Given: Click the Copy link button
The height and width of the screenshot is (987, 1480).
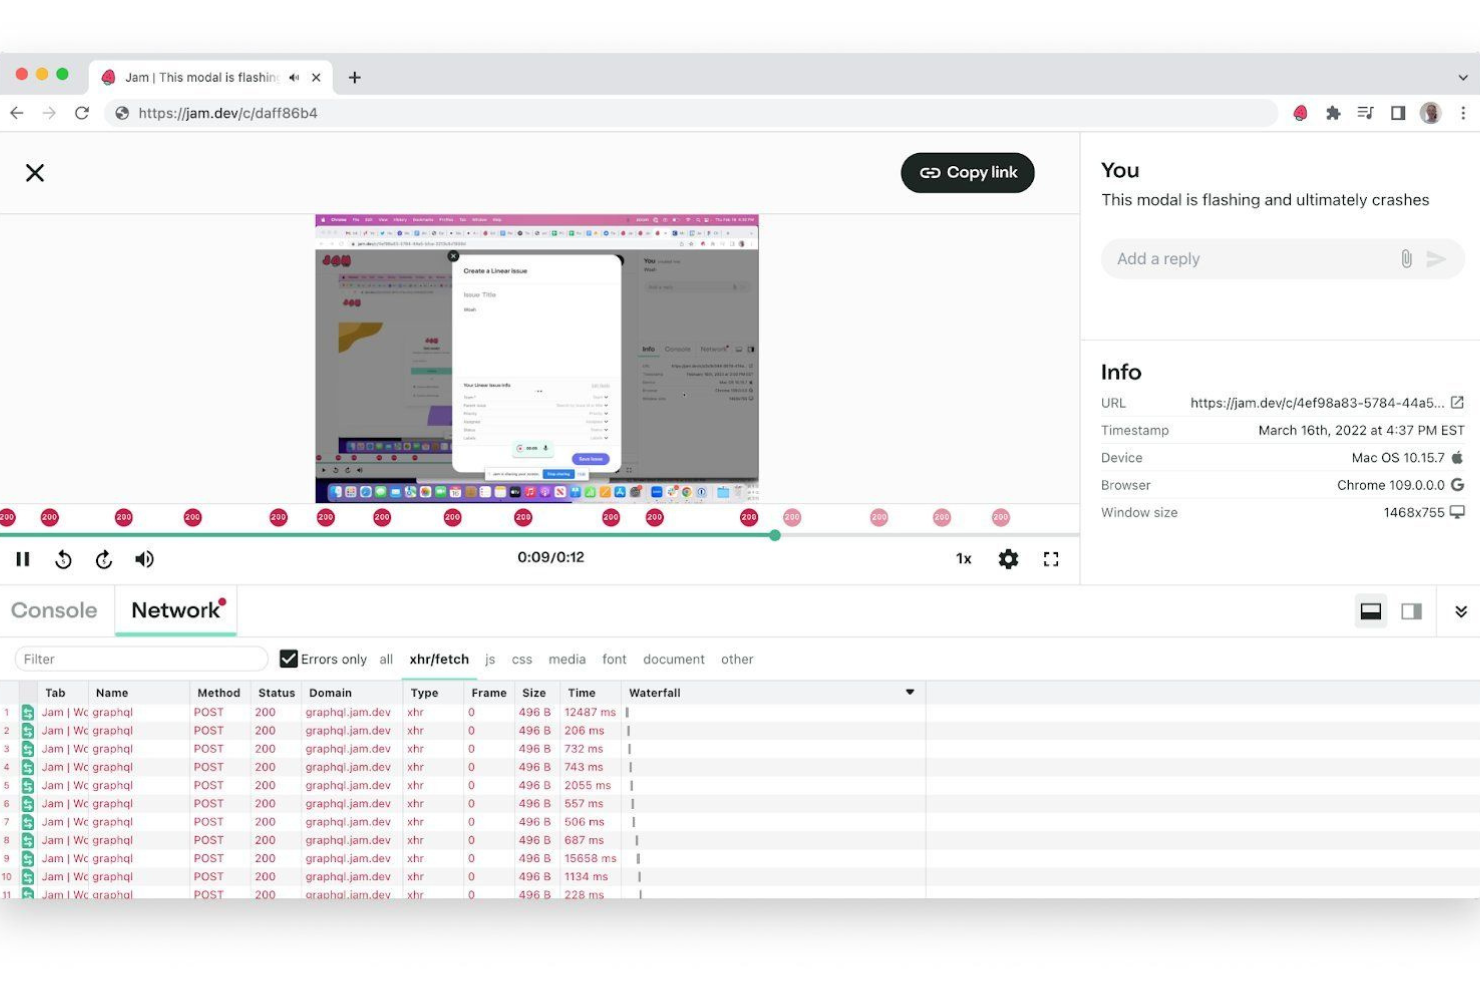Looking at the screenshot, I should (x=966, y=172).
